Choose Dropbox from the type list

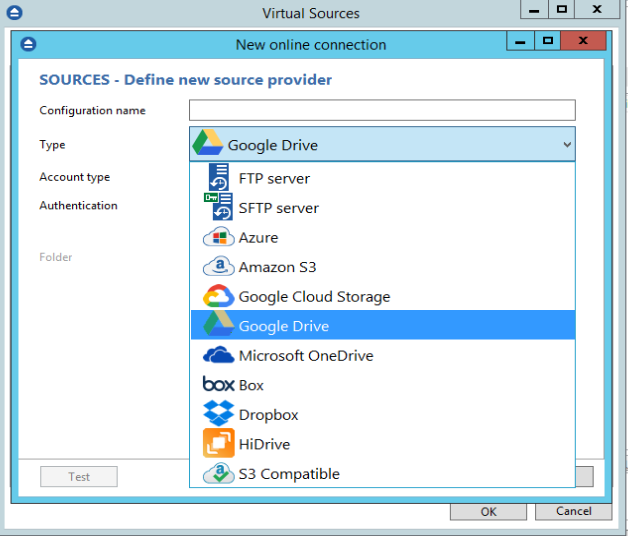click(382, 415)
